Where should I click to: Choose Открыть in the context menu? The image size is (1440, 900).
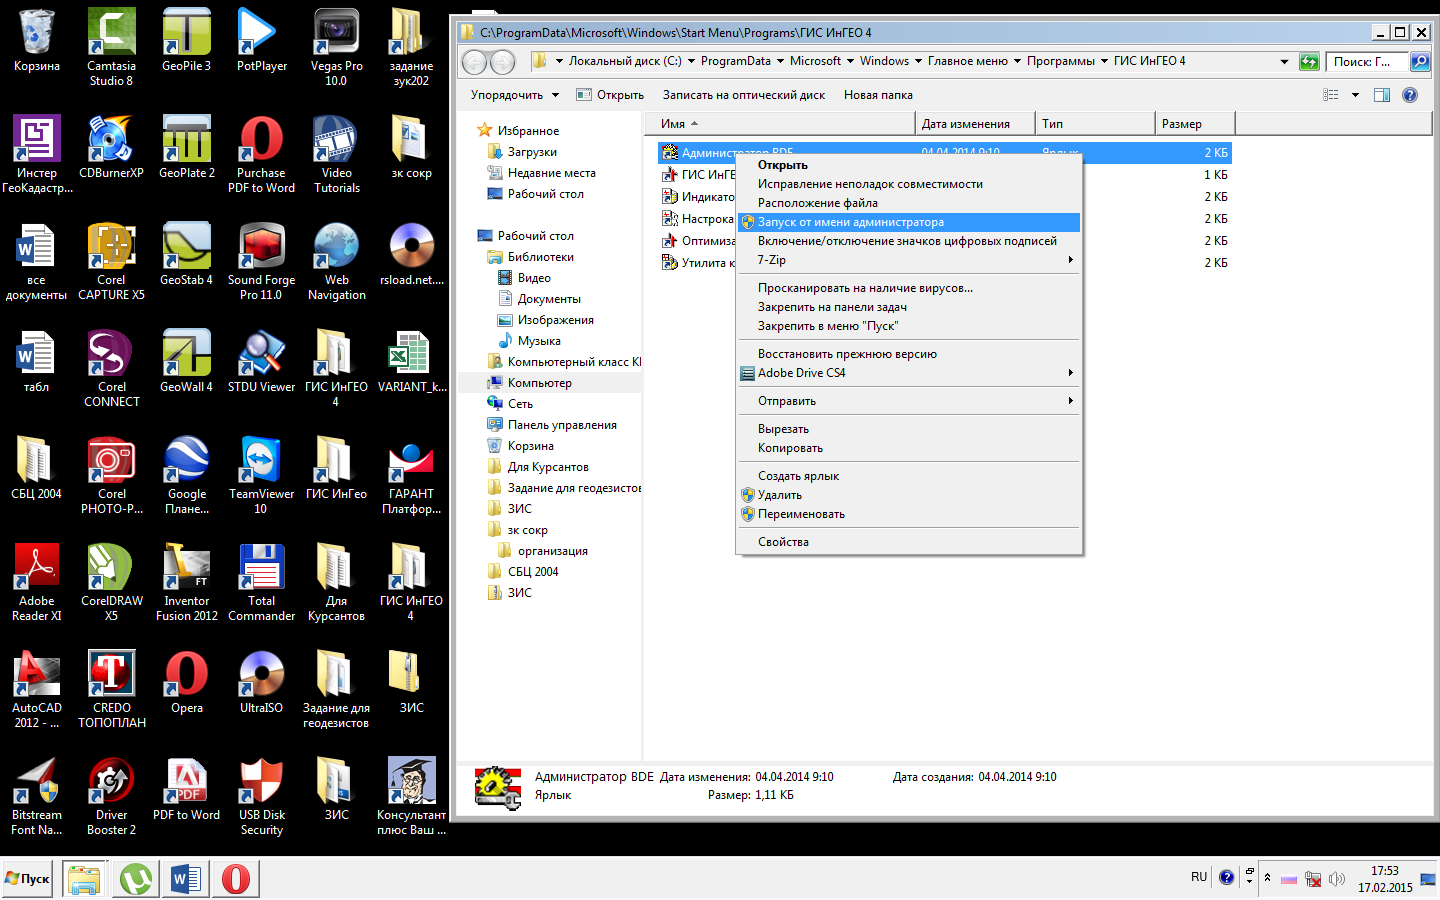tap(909, 165)
